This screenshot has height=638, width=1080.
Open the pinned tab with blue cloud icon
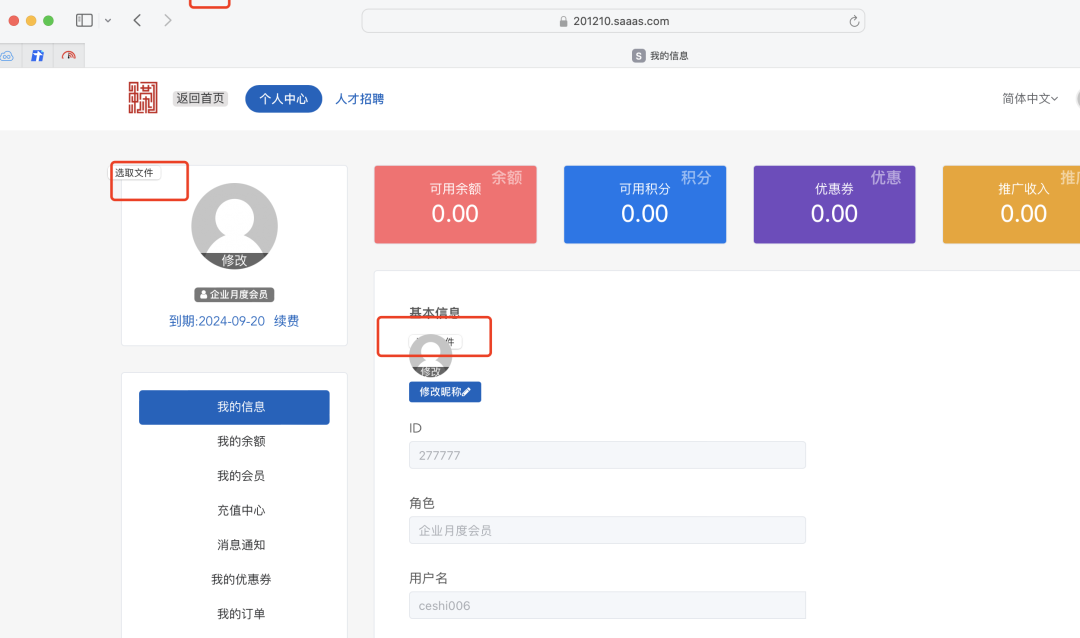[x=6, y=56]
